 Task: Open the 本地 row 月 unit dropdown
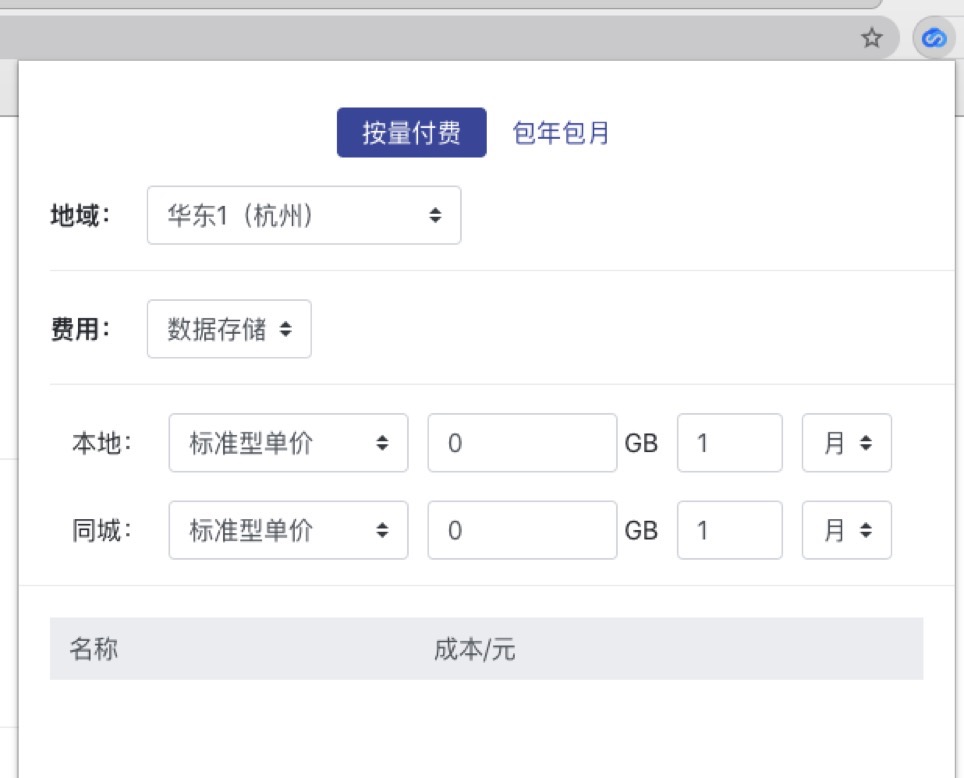(847, 443)
